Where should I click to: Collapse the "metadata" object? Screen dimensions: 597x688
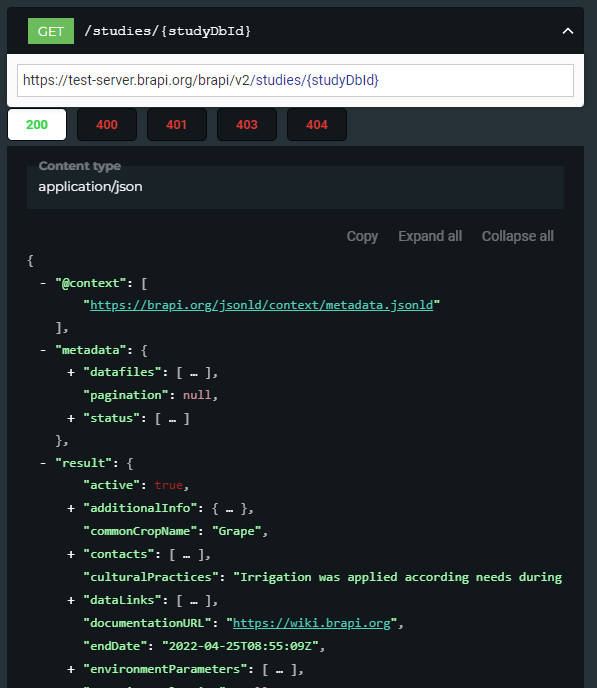tap(43, 350)
